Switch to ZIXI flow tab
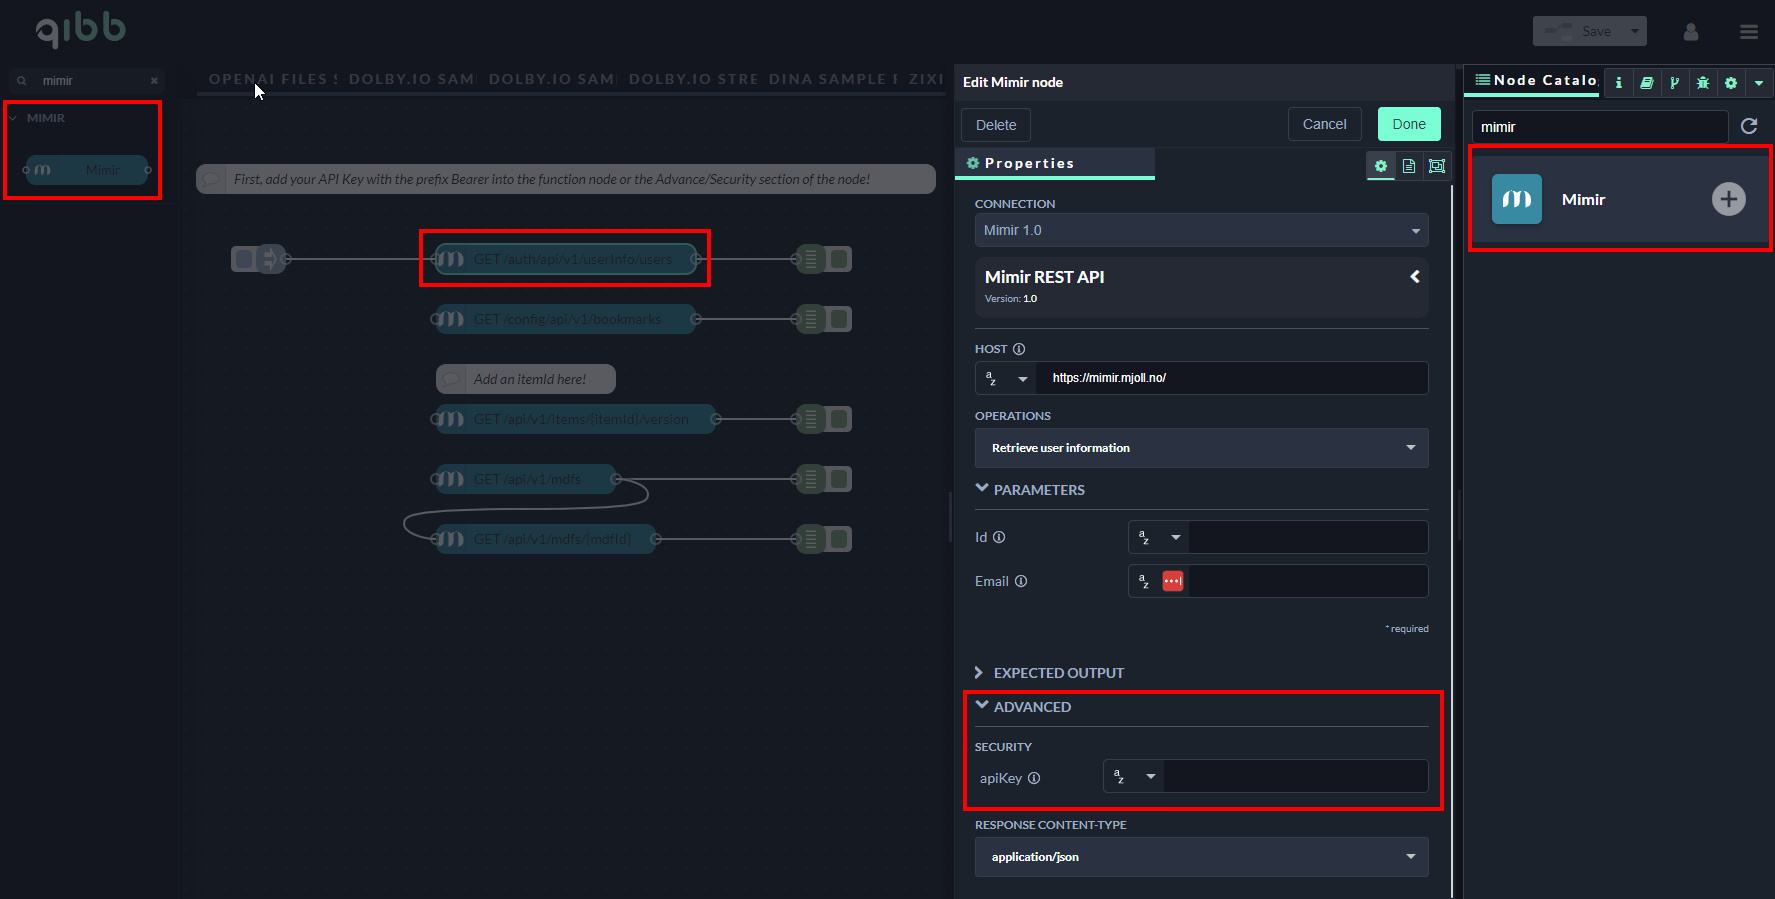The image size is (1775, 899). [925, 79]
